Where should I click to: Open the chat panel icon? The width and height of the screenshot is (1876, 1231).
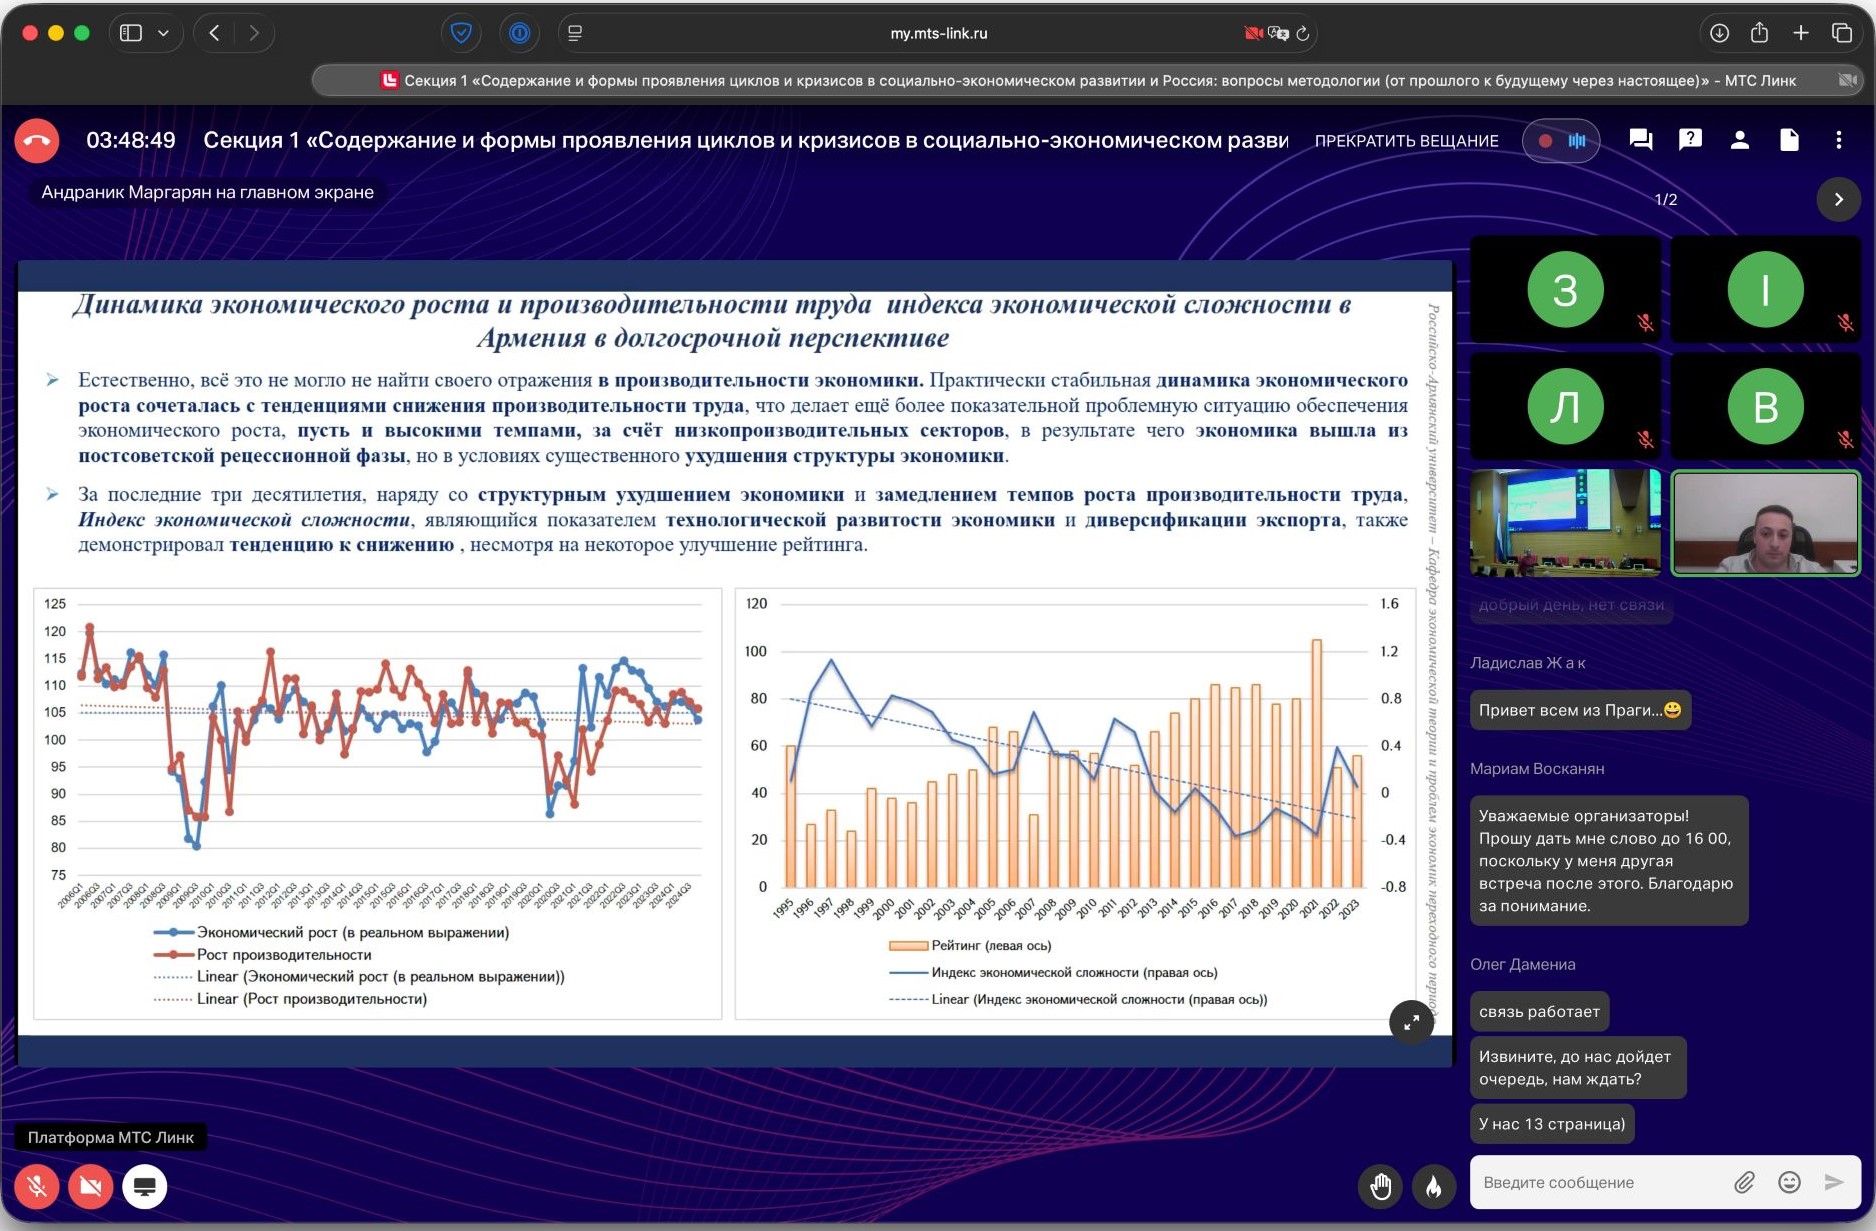[1640, 140]
